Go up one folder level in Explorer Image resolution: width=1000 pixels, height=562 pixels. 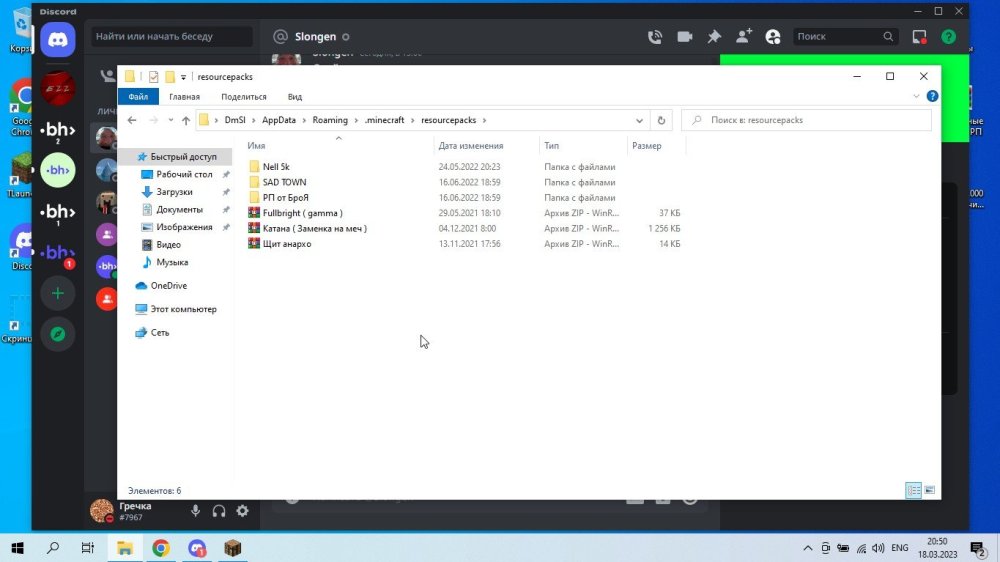[x=186, y=120]
